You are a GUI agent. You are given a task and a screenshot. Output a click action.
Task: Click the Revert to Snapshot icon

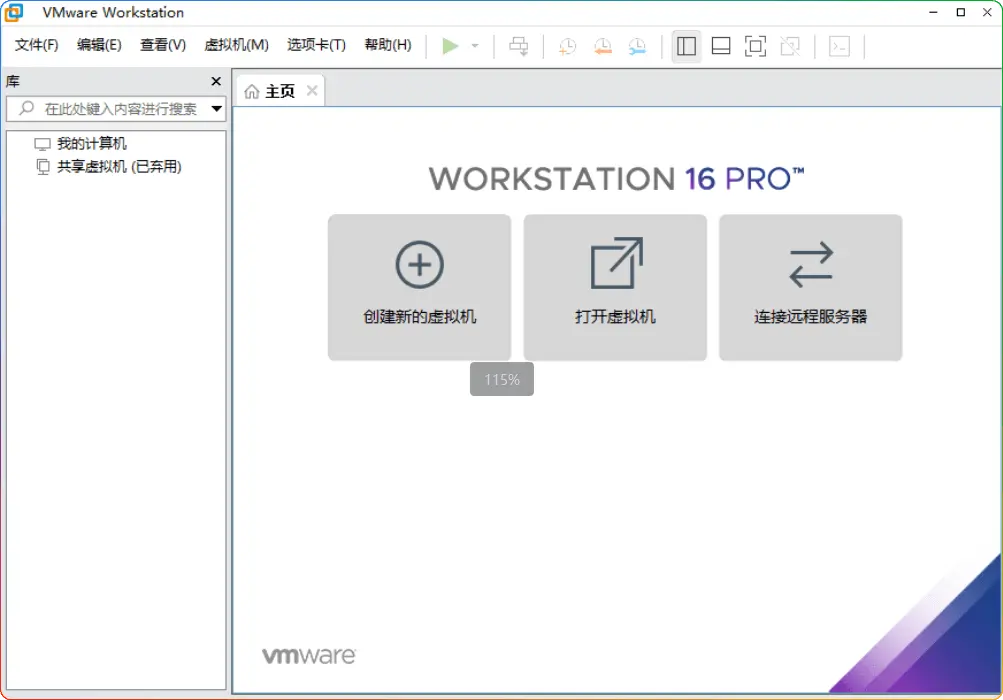point(602,46)
